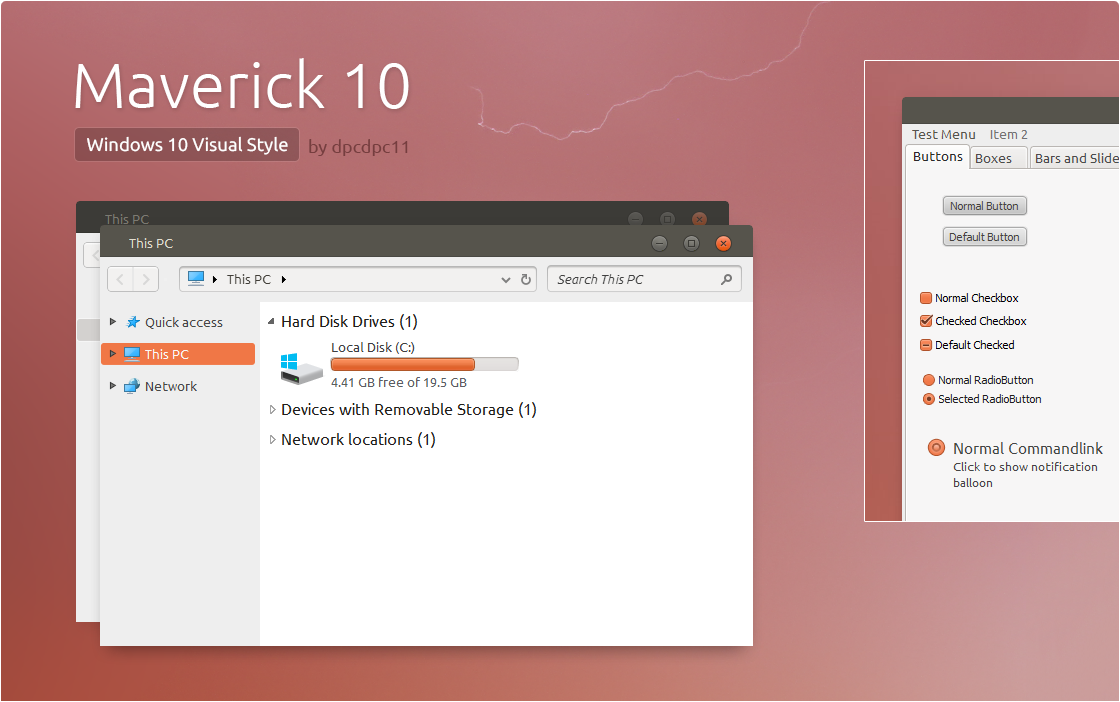1120x702 pixels.
Task: Switch to the Bars and Sliders tab
Action: pyautogui.click(x=1074, y=159)
